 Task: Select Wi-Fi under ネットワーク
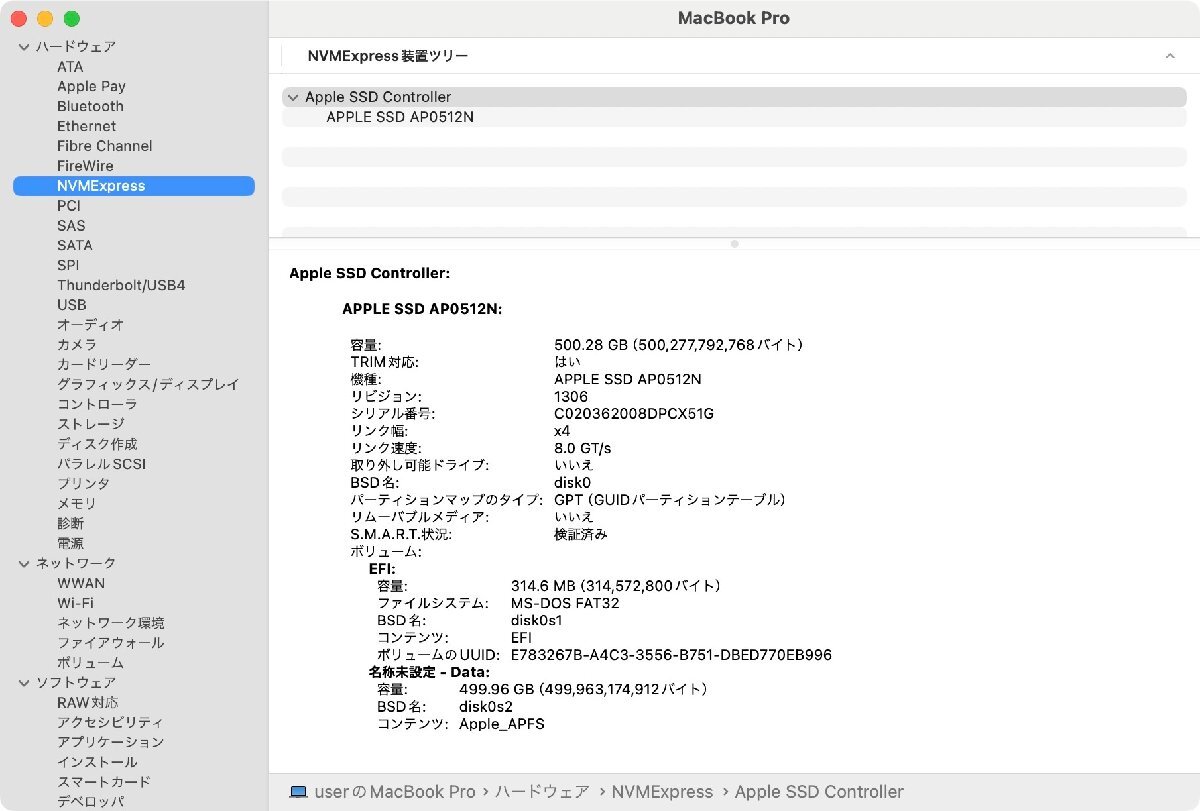point(75,603)
